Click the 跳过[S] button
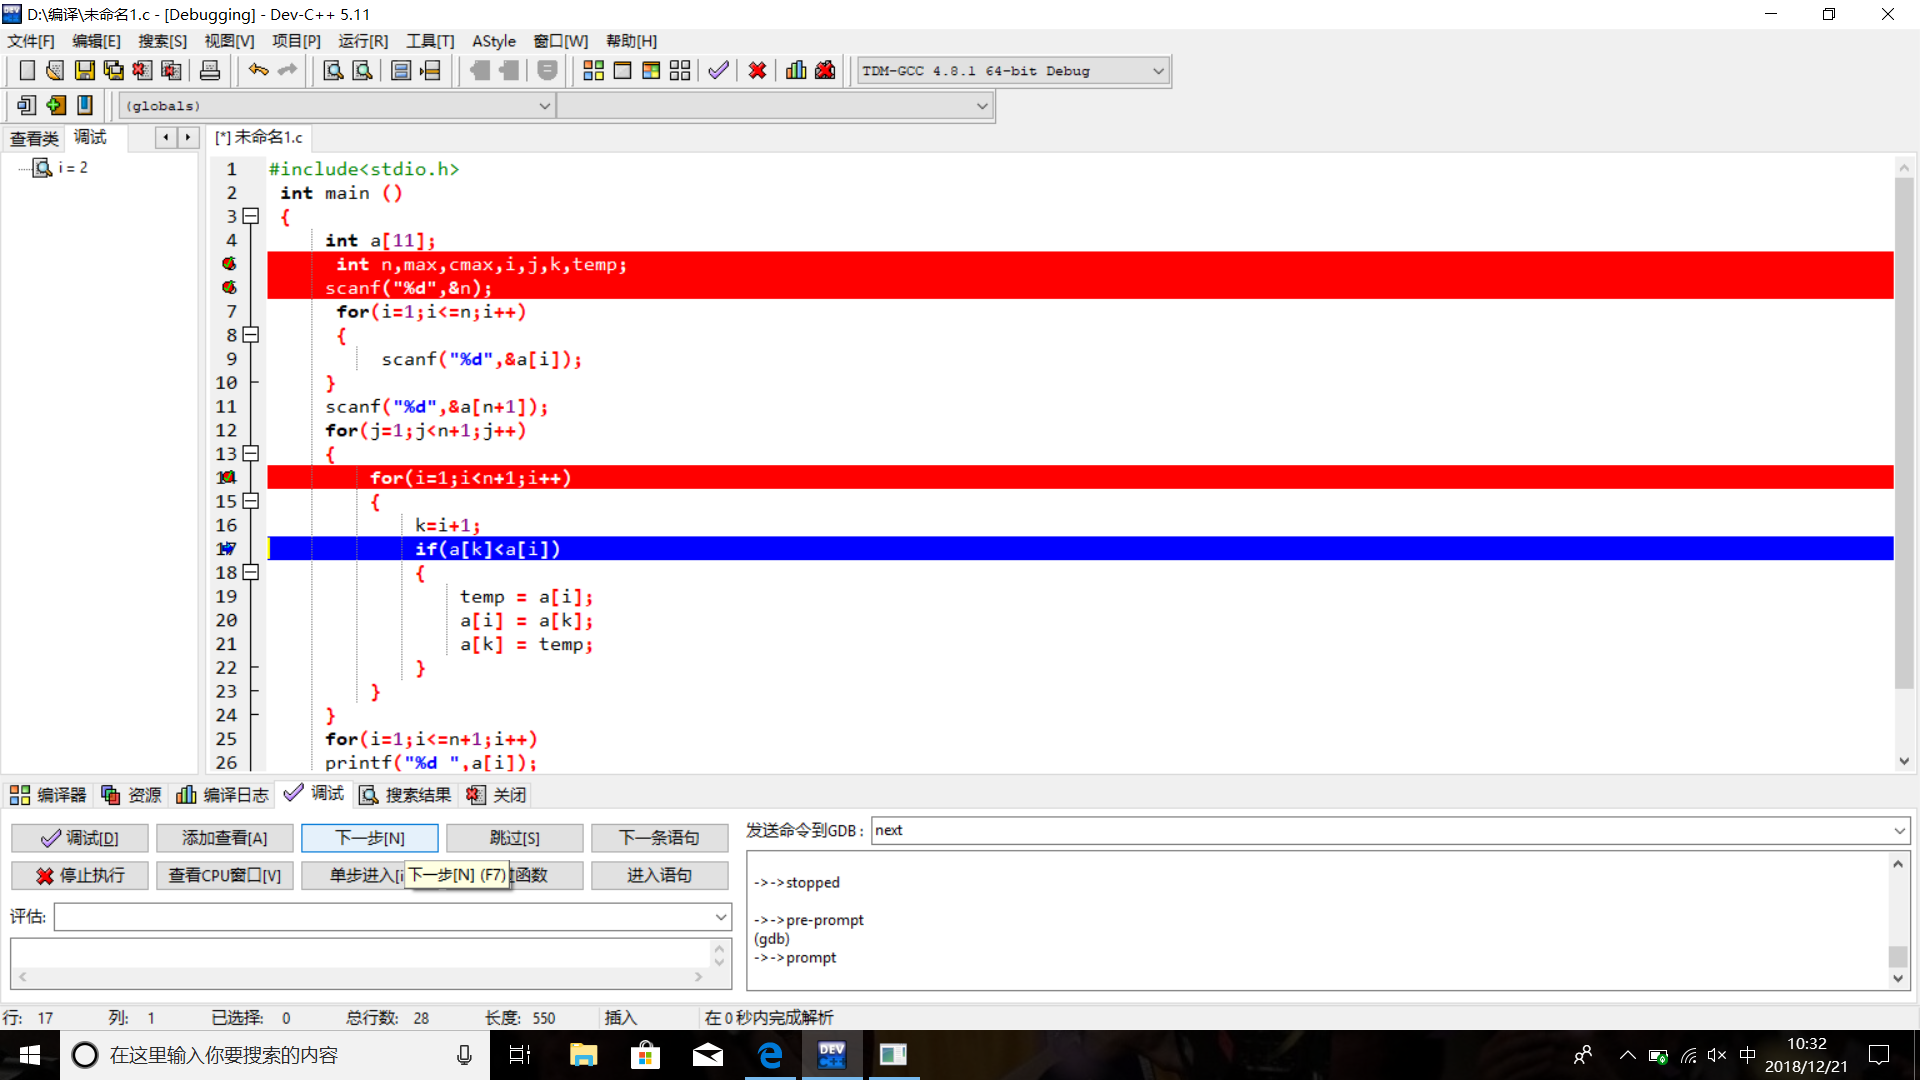 (515, 838)
